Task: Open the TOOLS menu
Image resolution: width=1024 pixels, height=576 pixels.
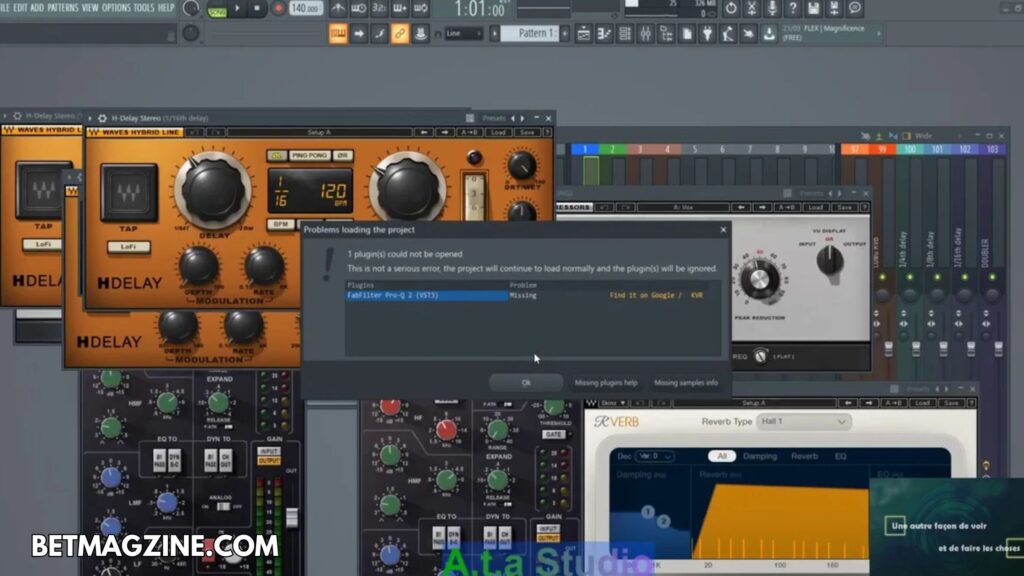Action: click(x=144, y=8)
